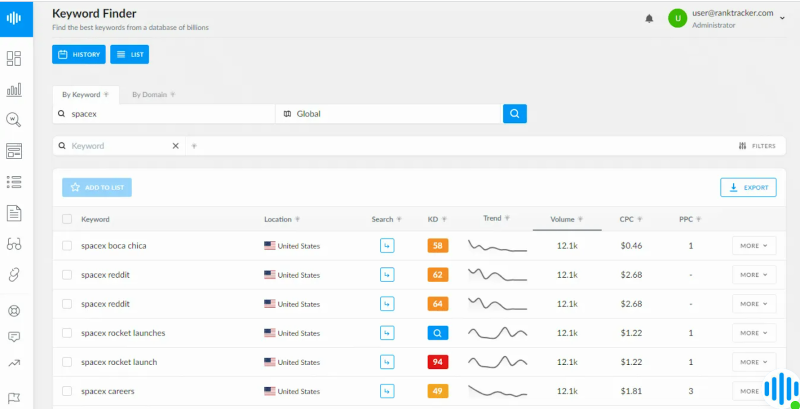Click the LIST button

[x=130, y=55]
